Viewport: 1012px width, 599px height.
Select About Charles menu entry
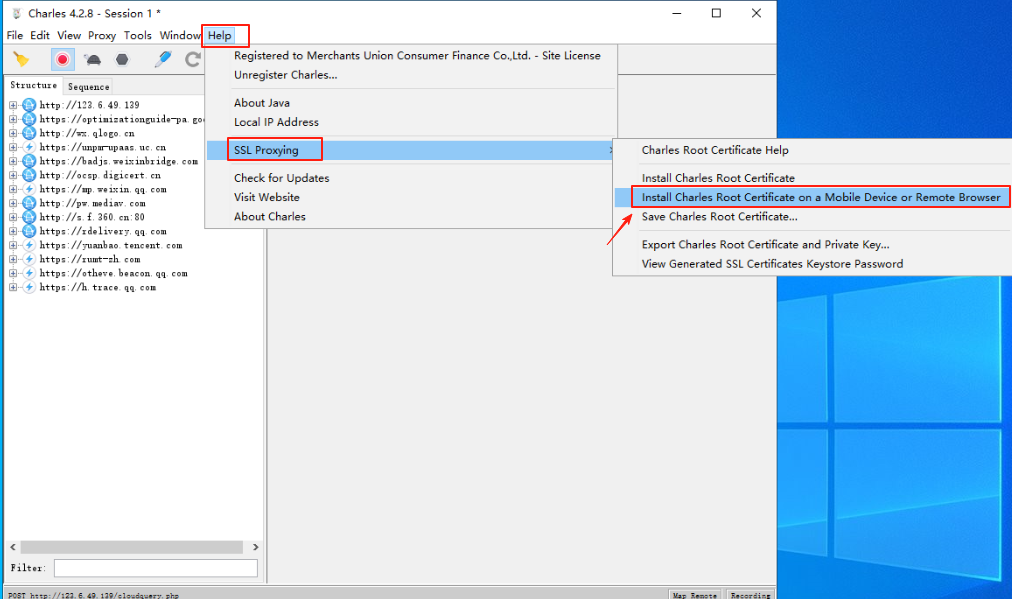(270, 216)
